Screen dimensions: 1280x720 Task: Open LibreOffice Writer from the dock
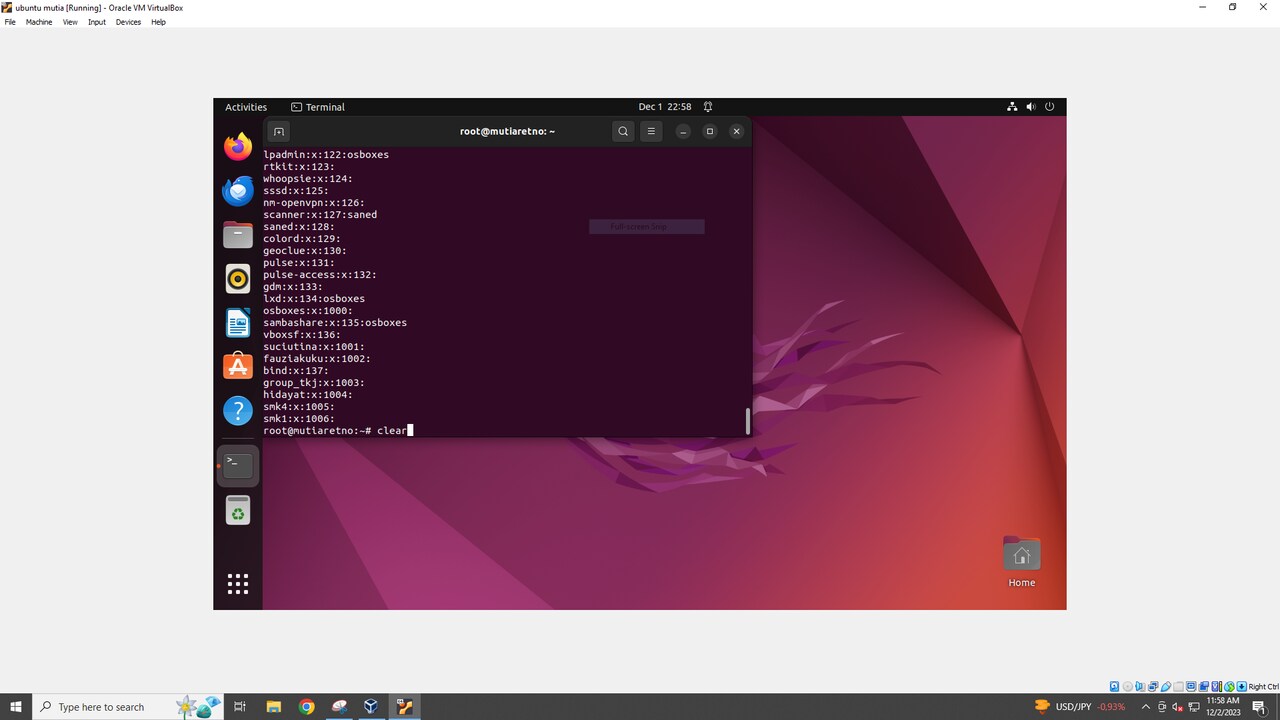pos(238,323)
